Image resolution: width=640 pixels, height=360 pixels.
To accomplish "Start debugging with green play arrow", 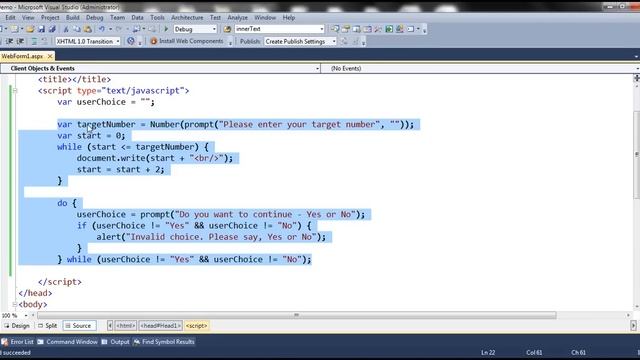I will point(166,29).
